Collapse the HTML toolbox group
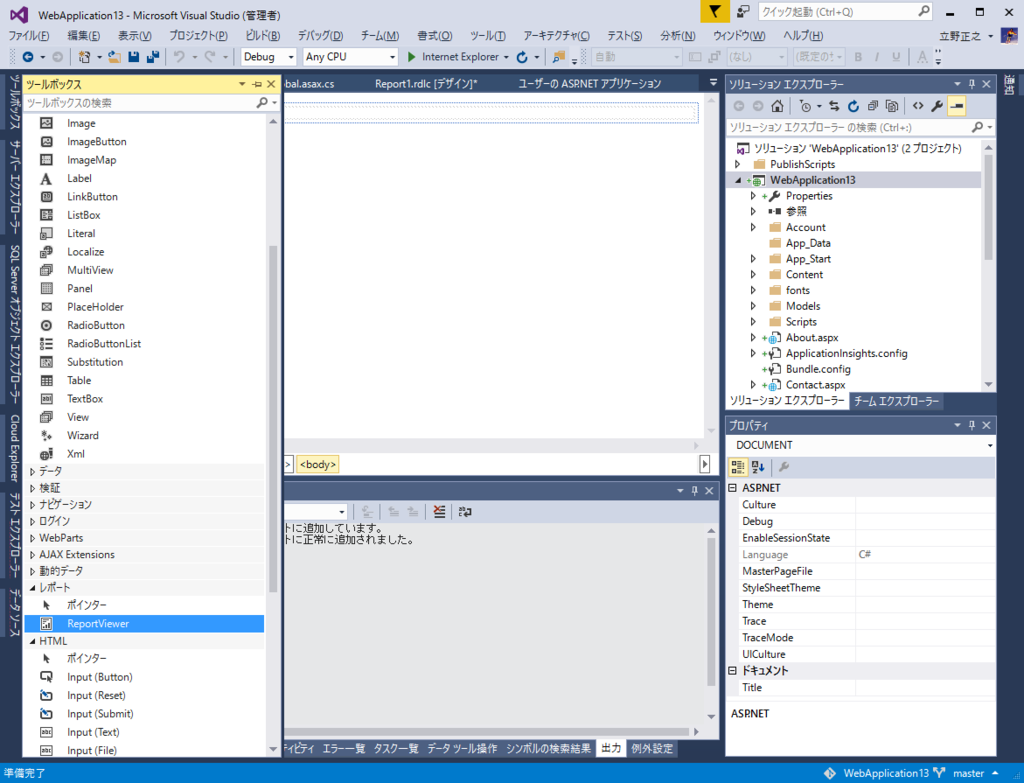The width and height of the screenshot is (1024, 783). (33, 641)
